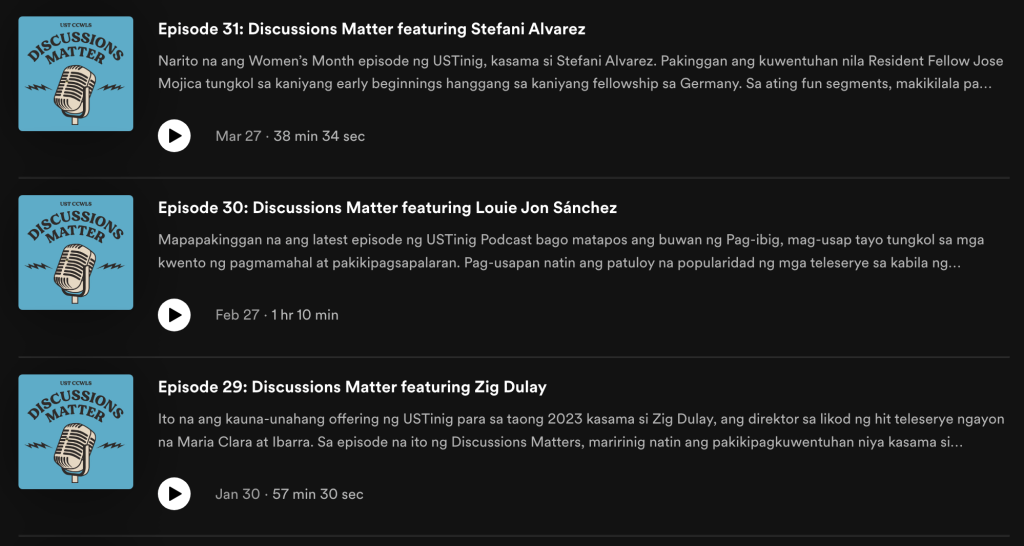Play Episode 29 featuring Zig Dulay
This screenshot has width=1024, height=546.
(x=174, y=494)
